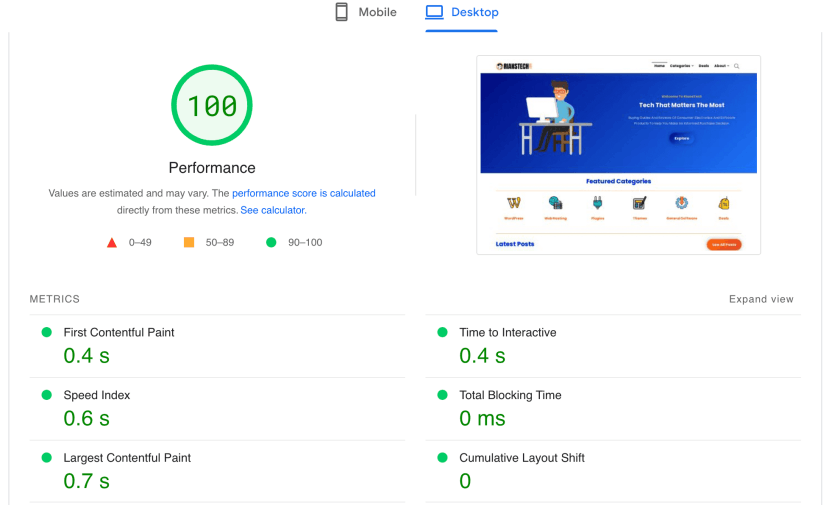Click the green dot beside Largest Contentful Paint
This screenshot has height=505, width=840.
click(47, 457)
